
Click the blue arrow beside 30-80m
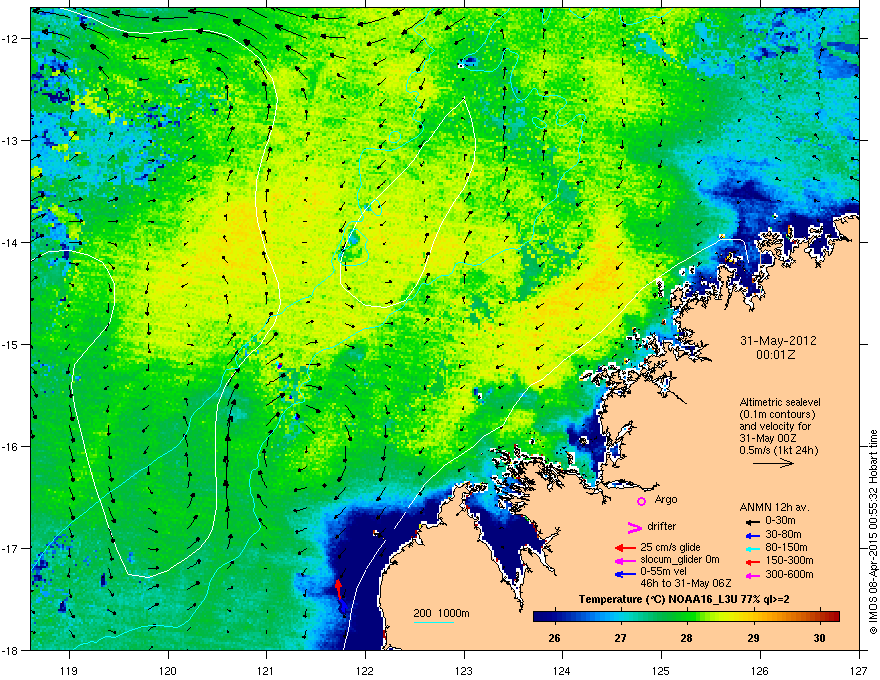tap(752, 535)
